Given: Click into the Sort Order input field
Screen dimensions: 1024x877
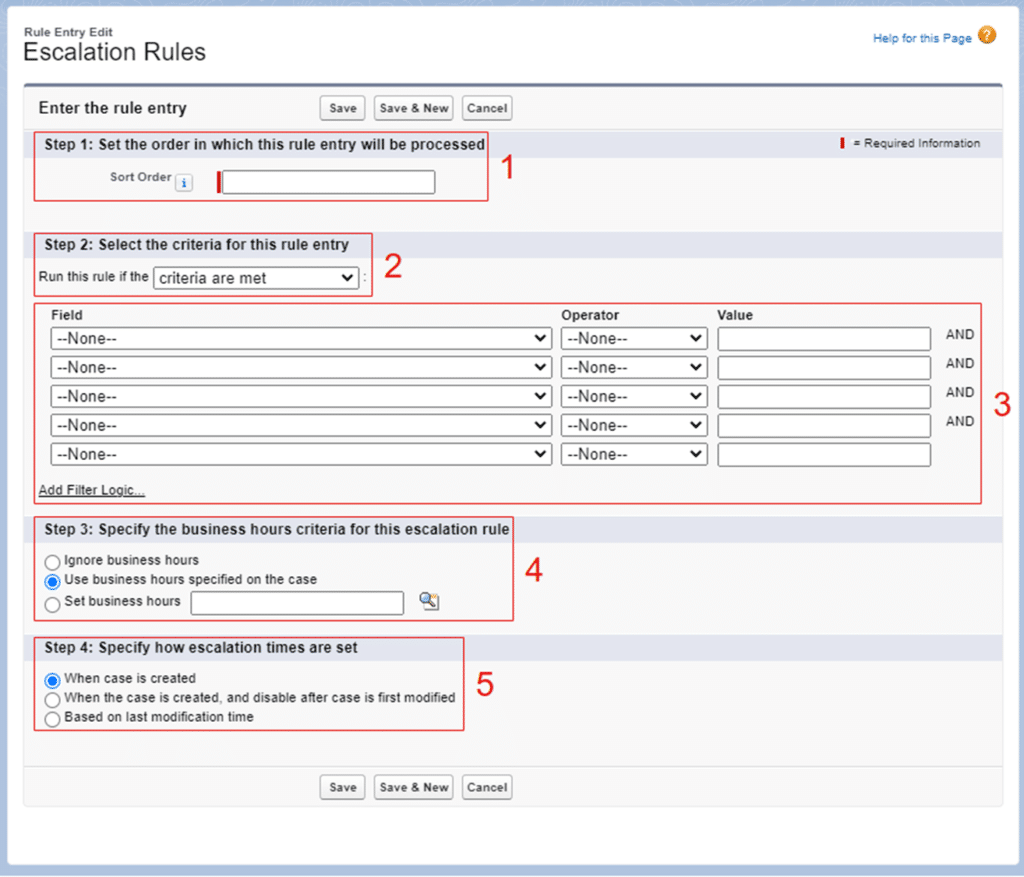Looking at the screenshot, I should tap(328, 182).
